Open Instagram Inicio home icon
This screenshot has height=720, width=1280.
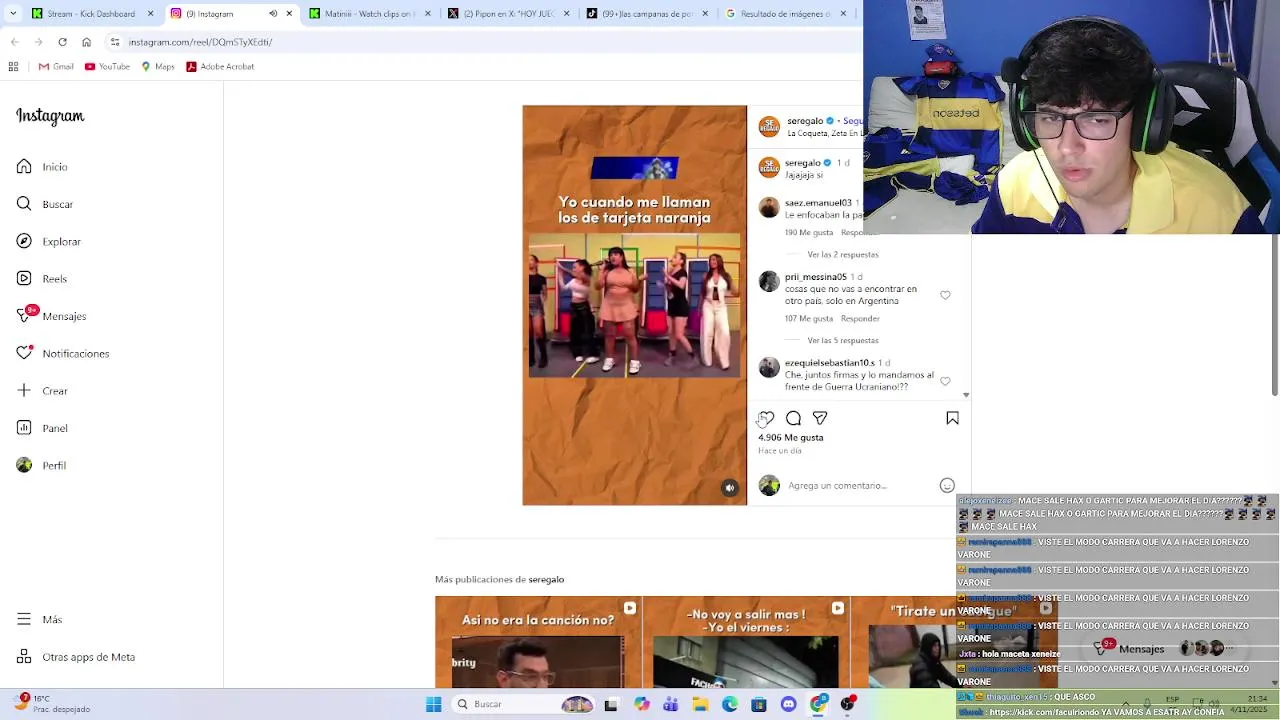pos(24,167)
